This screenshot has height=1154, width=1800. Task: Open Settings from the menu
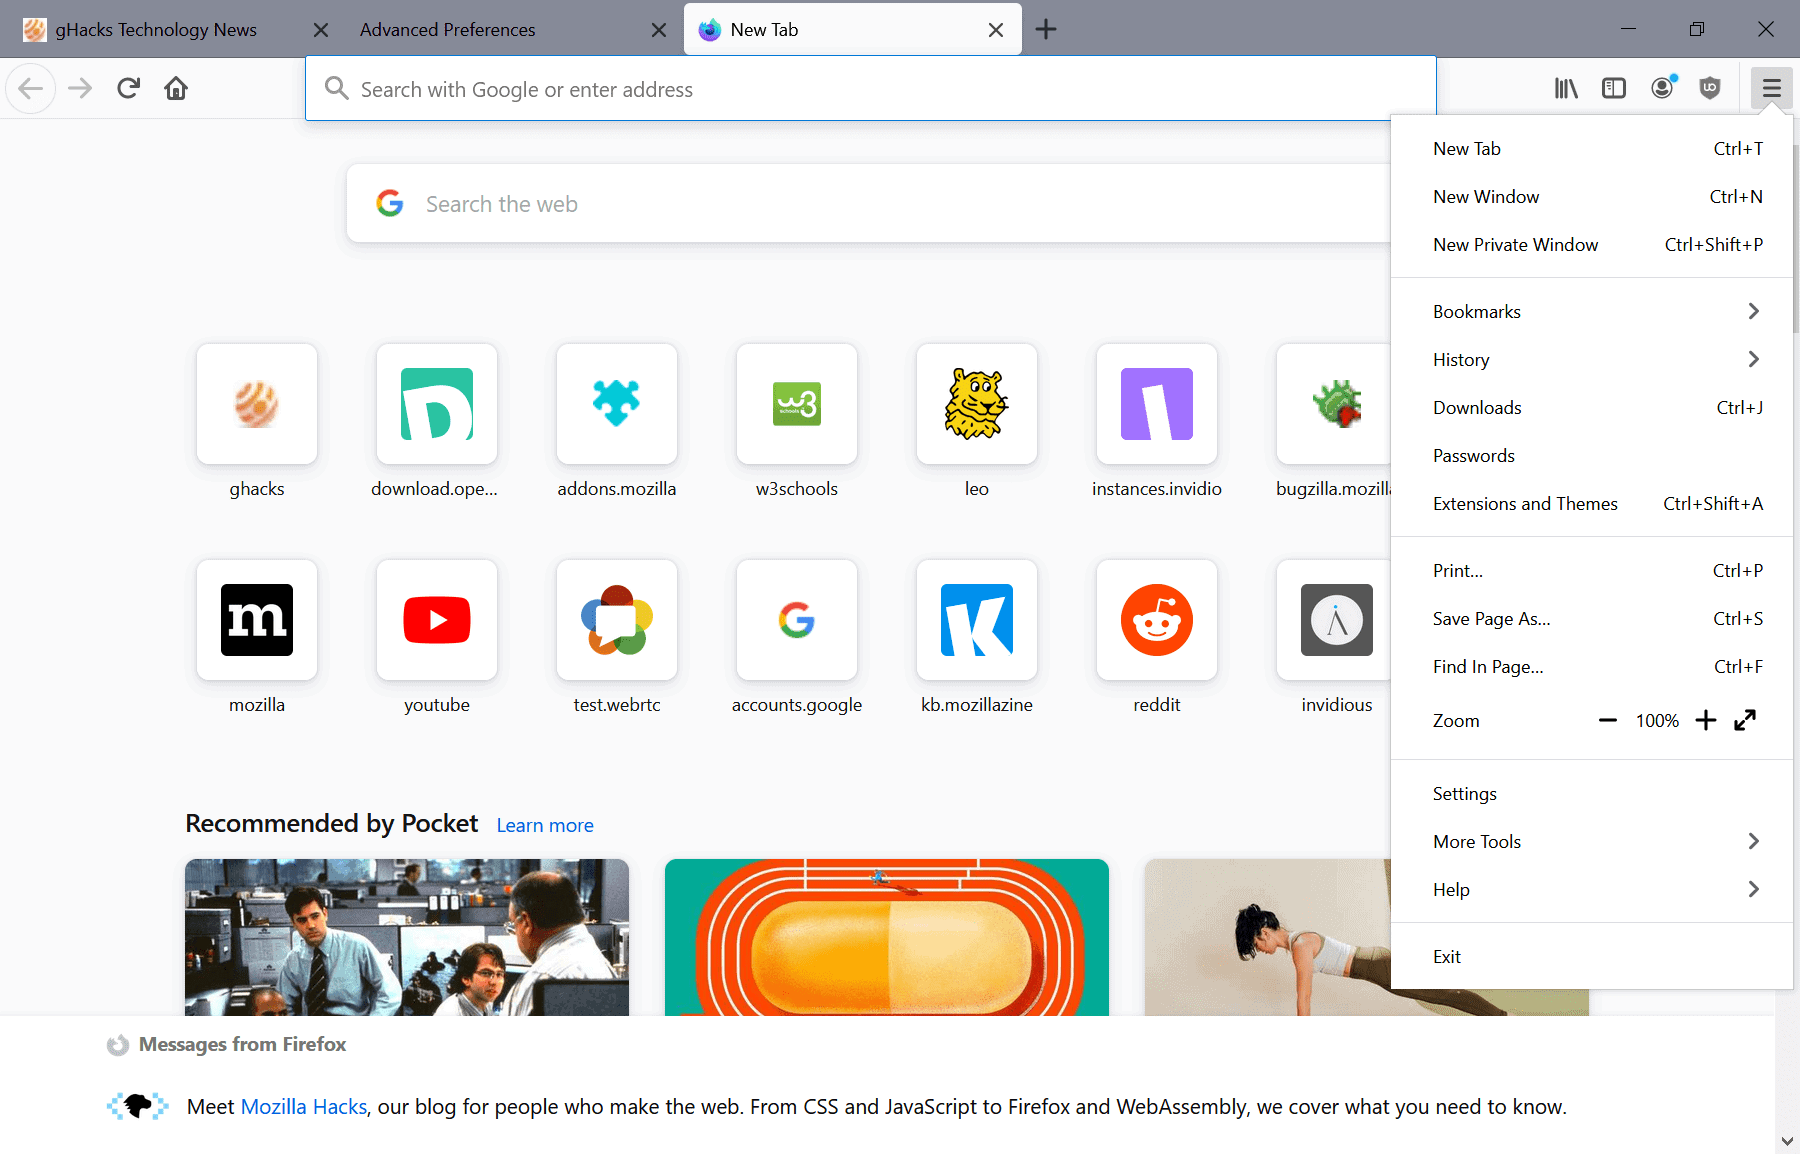(1464, 793)
